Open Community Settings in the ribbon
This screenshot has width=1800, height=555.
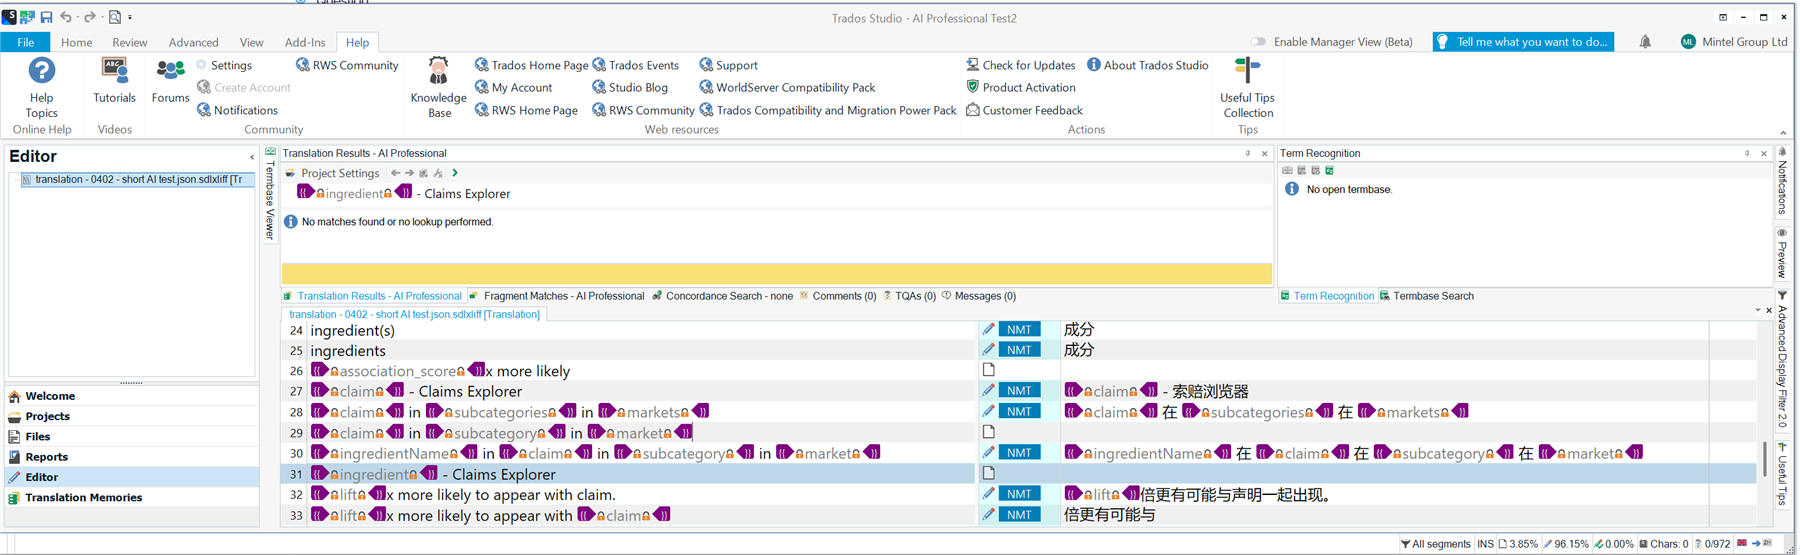coord(224,65)
